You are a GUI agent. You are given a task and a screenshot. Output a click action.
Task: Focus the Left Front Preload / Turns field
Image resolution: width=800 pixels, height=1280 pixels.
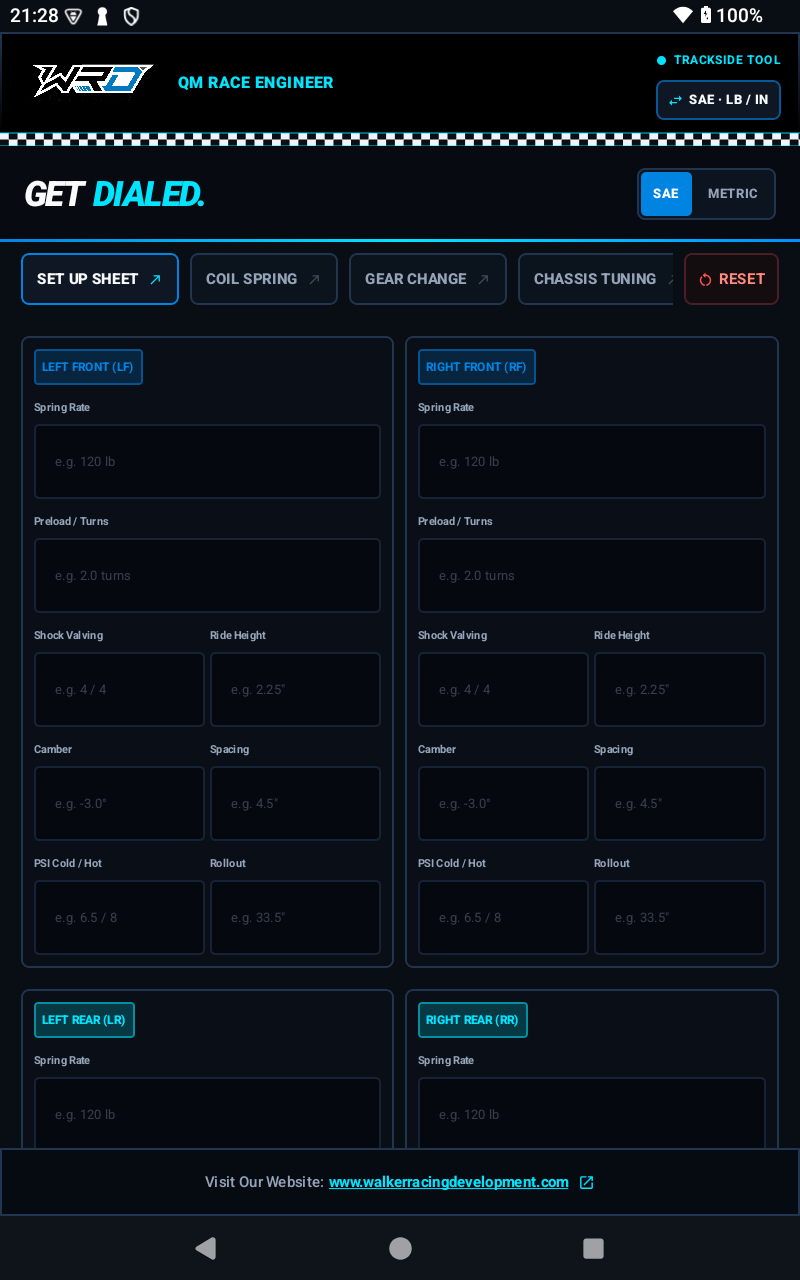(207, 576)
